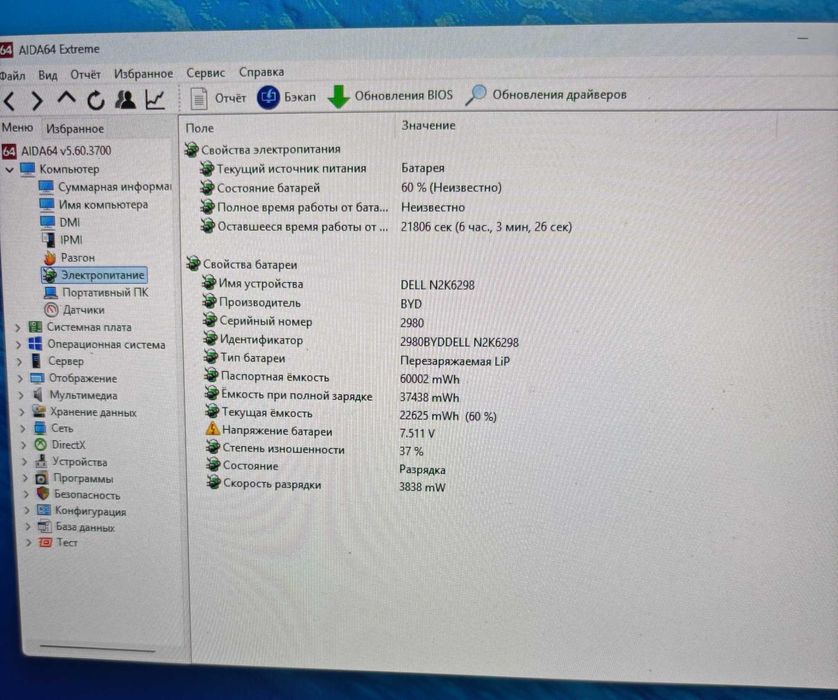Click the Мультимедиа speaker icon

[37, 395]
